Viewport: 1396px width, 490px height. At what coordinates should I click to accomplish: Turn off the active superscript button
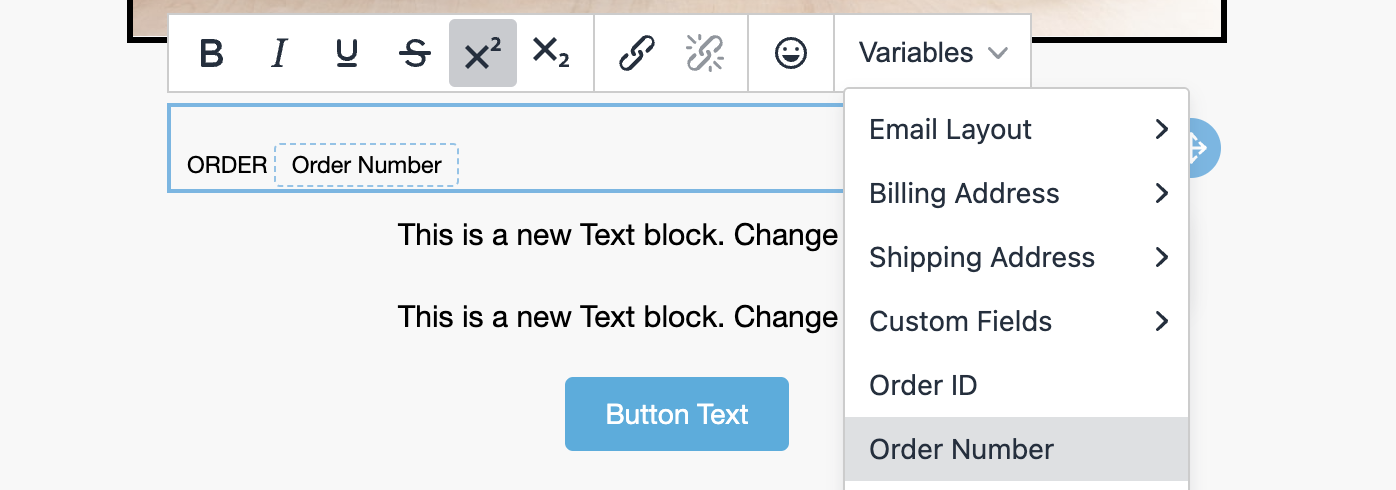tap(483, 53)
